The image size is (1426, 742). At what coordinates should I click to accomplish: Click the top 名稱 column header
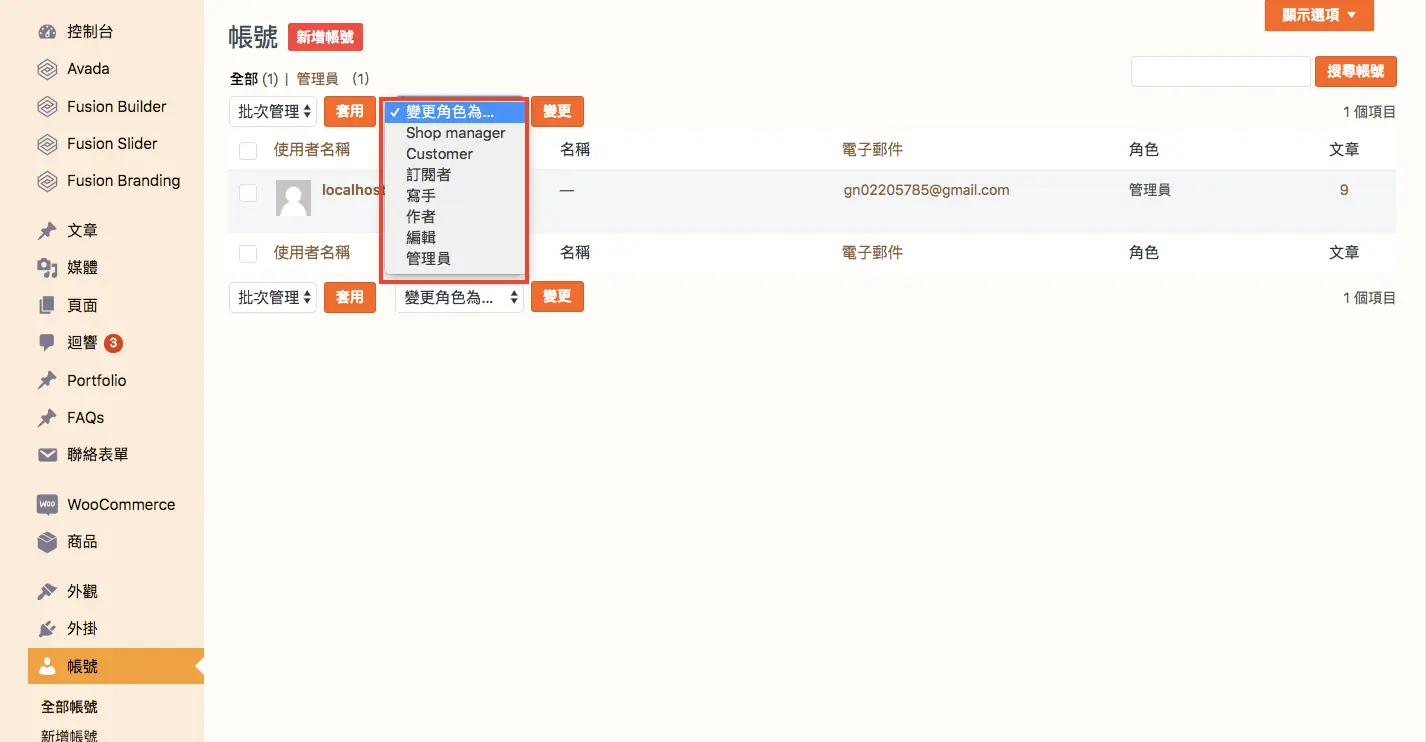[x=575, y=150]
